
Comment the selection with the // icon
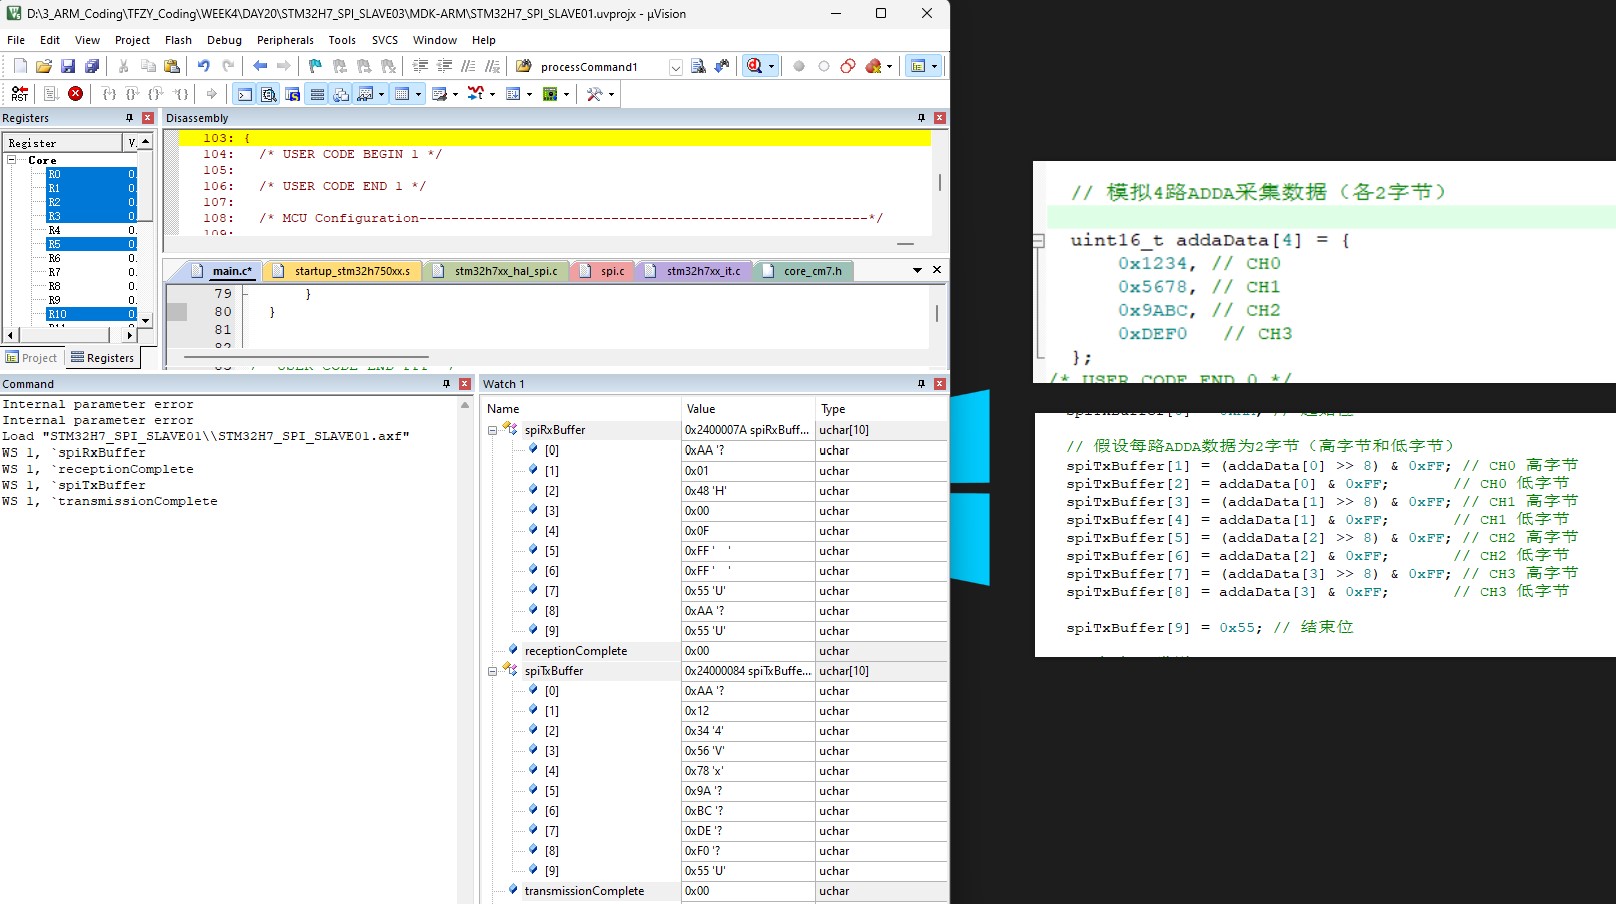[468, 66]
